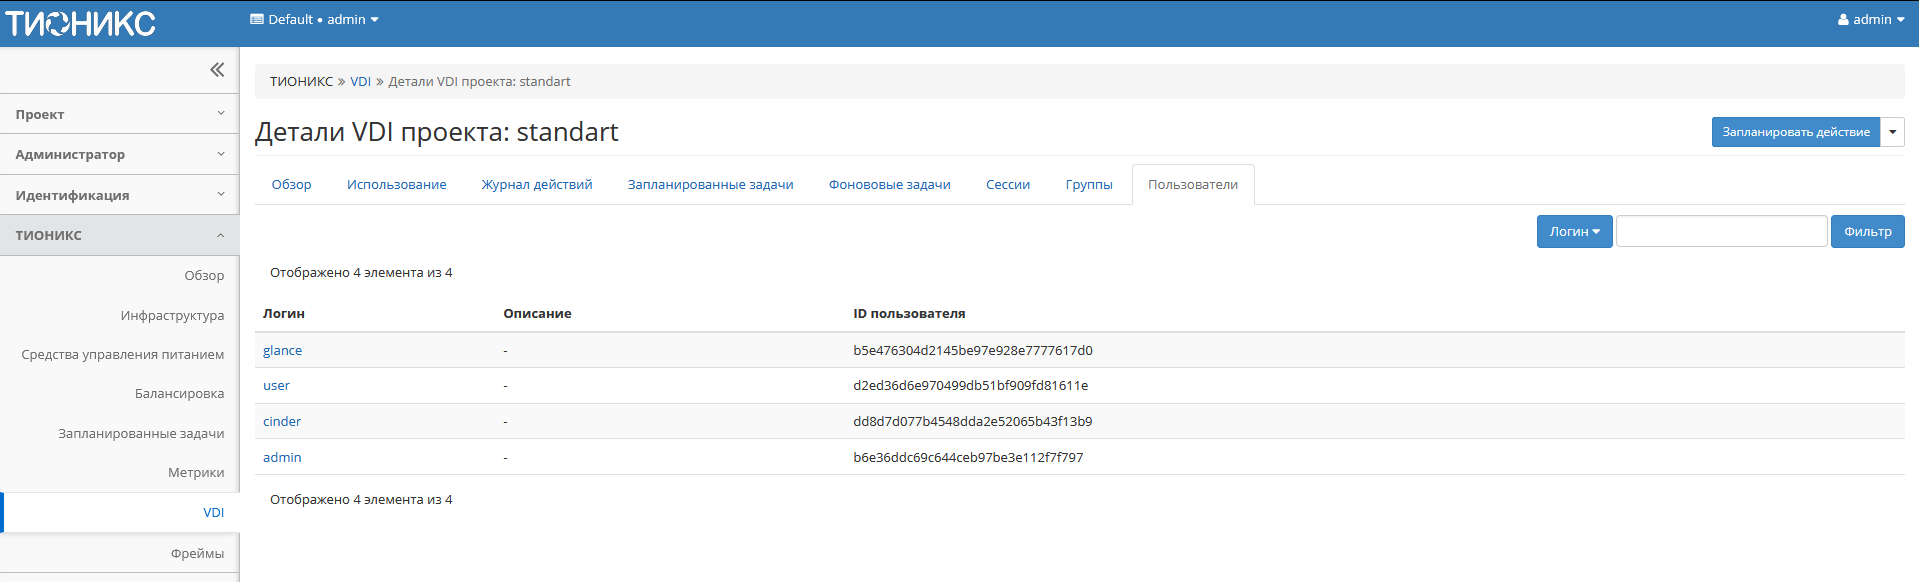Open the Default • admin project selector
Viewport: 1919px width, 582px height.
pos(314,20)
